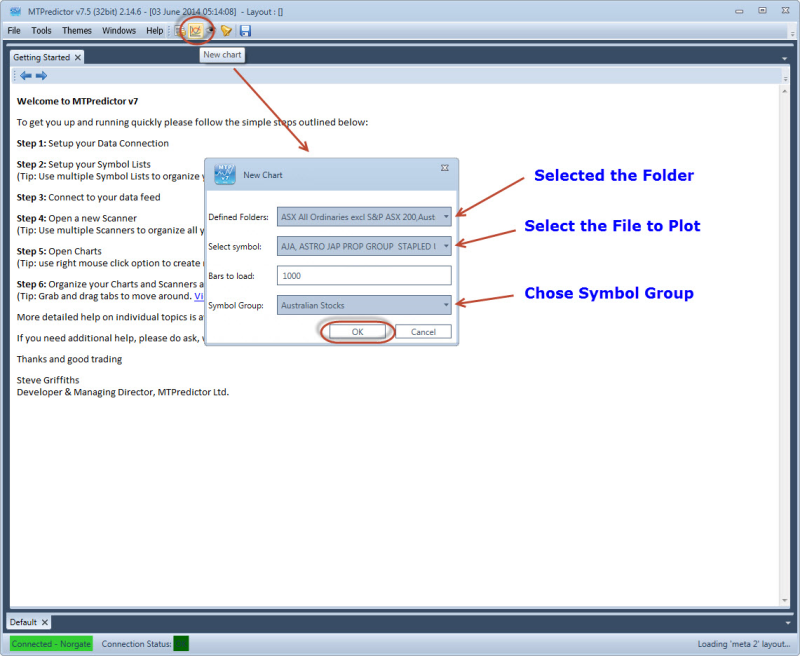Click the yellow bell alerts icon
Screen dimensions: 800x656
pos(227,31)
